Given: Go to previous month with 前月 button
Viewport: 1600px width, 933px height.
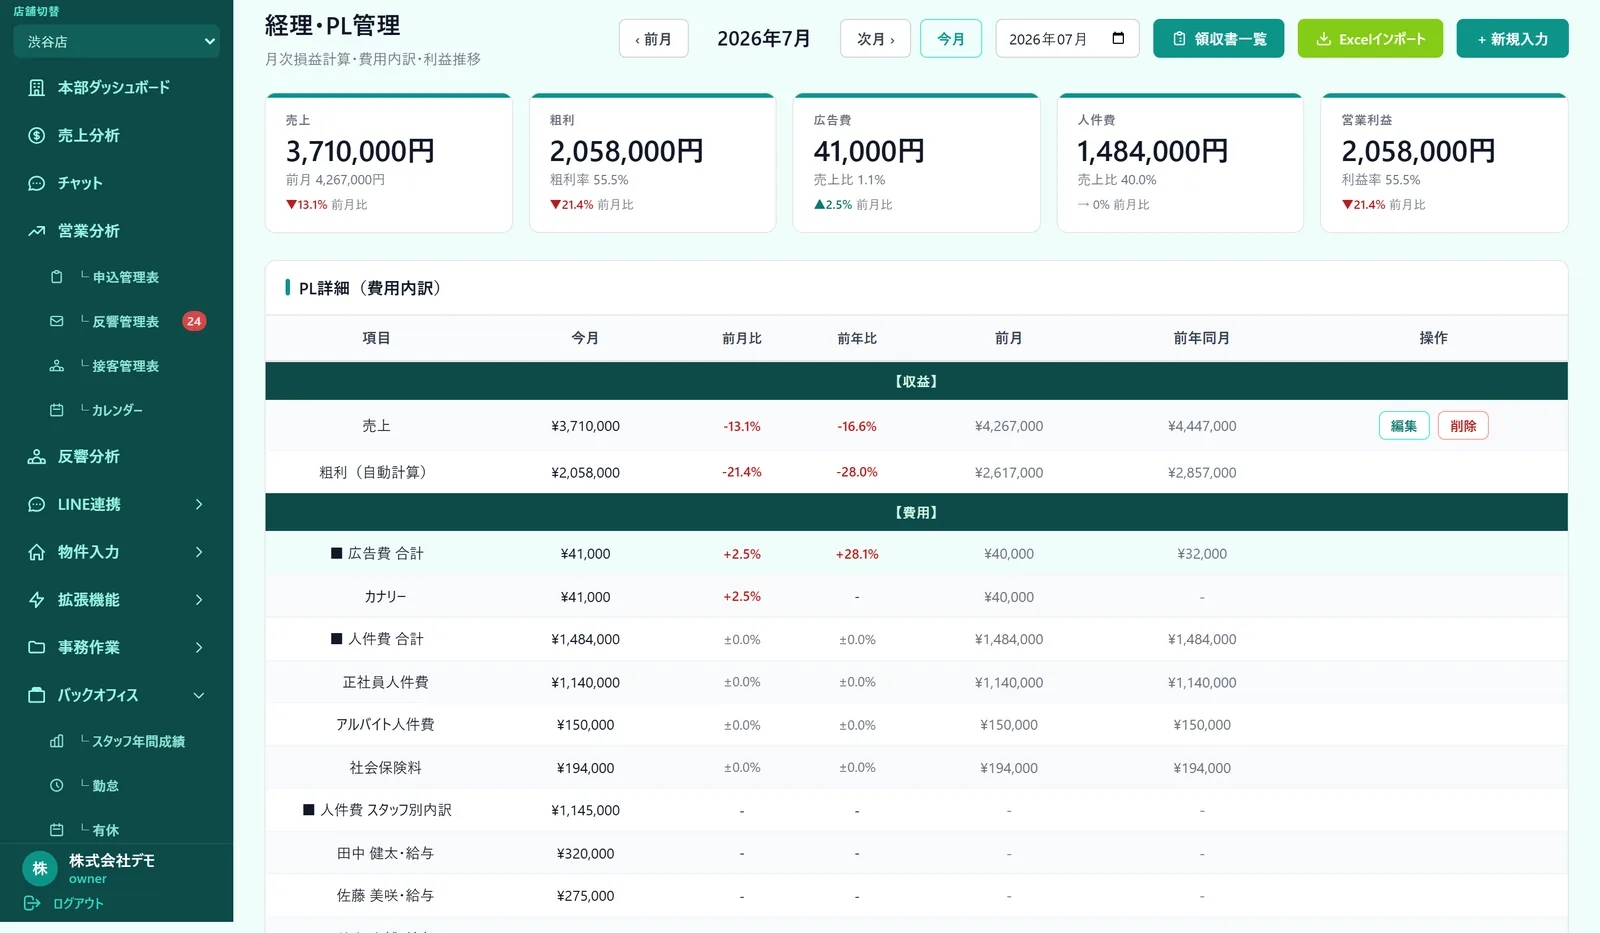Looking at the screenshot, I should (654, 39).
